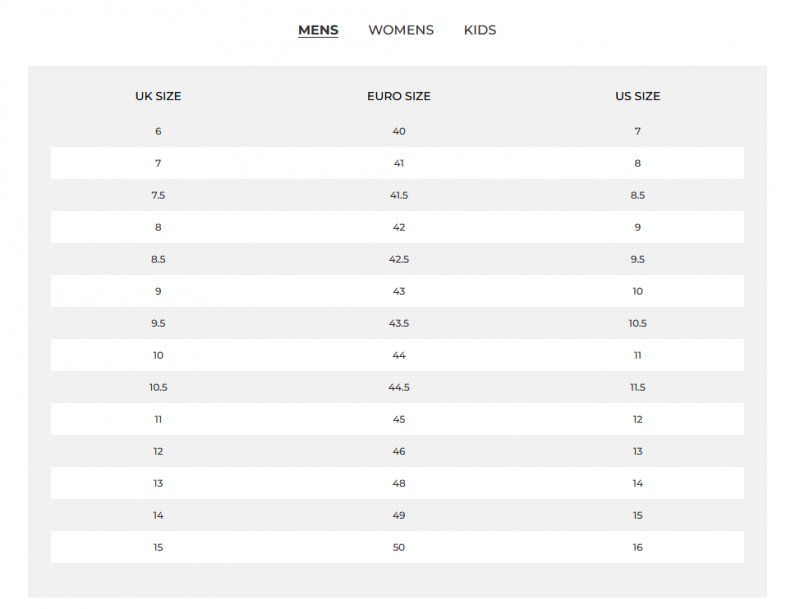800x609 pixels.
Task: Click the UK size 10 cell
Action: (158, 355)
